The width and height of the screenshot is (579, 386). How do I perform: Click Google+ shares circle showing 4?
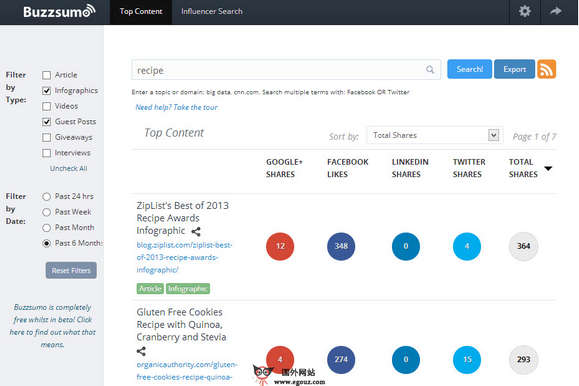pyautogui.click(x=280, y=359)
